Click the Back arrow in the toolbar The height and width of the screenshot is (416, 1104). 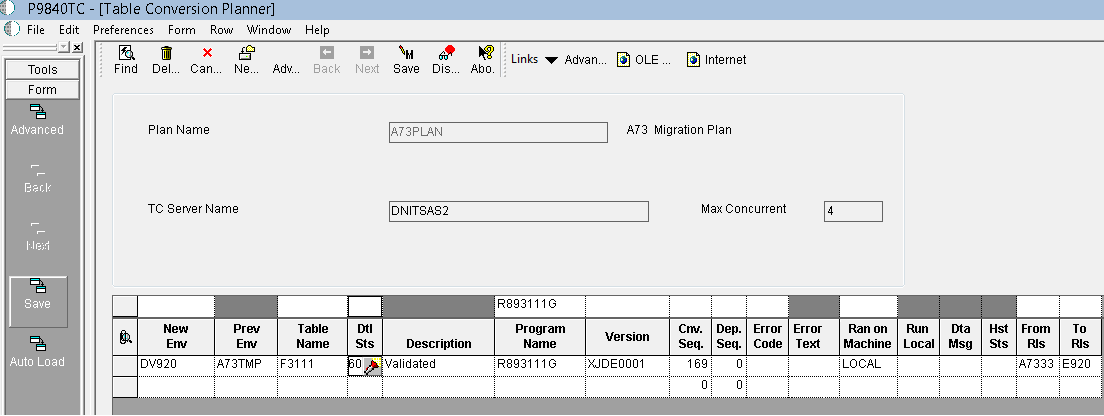(x=327, y=53)
